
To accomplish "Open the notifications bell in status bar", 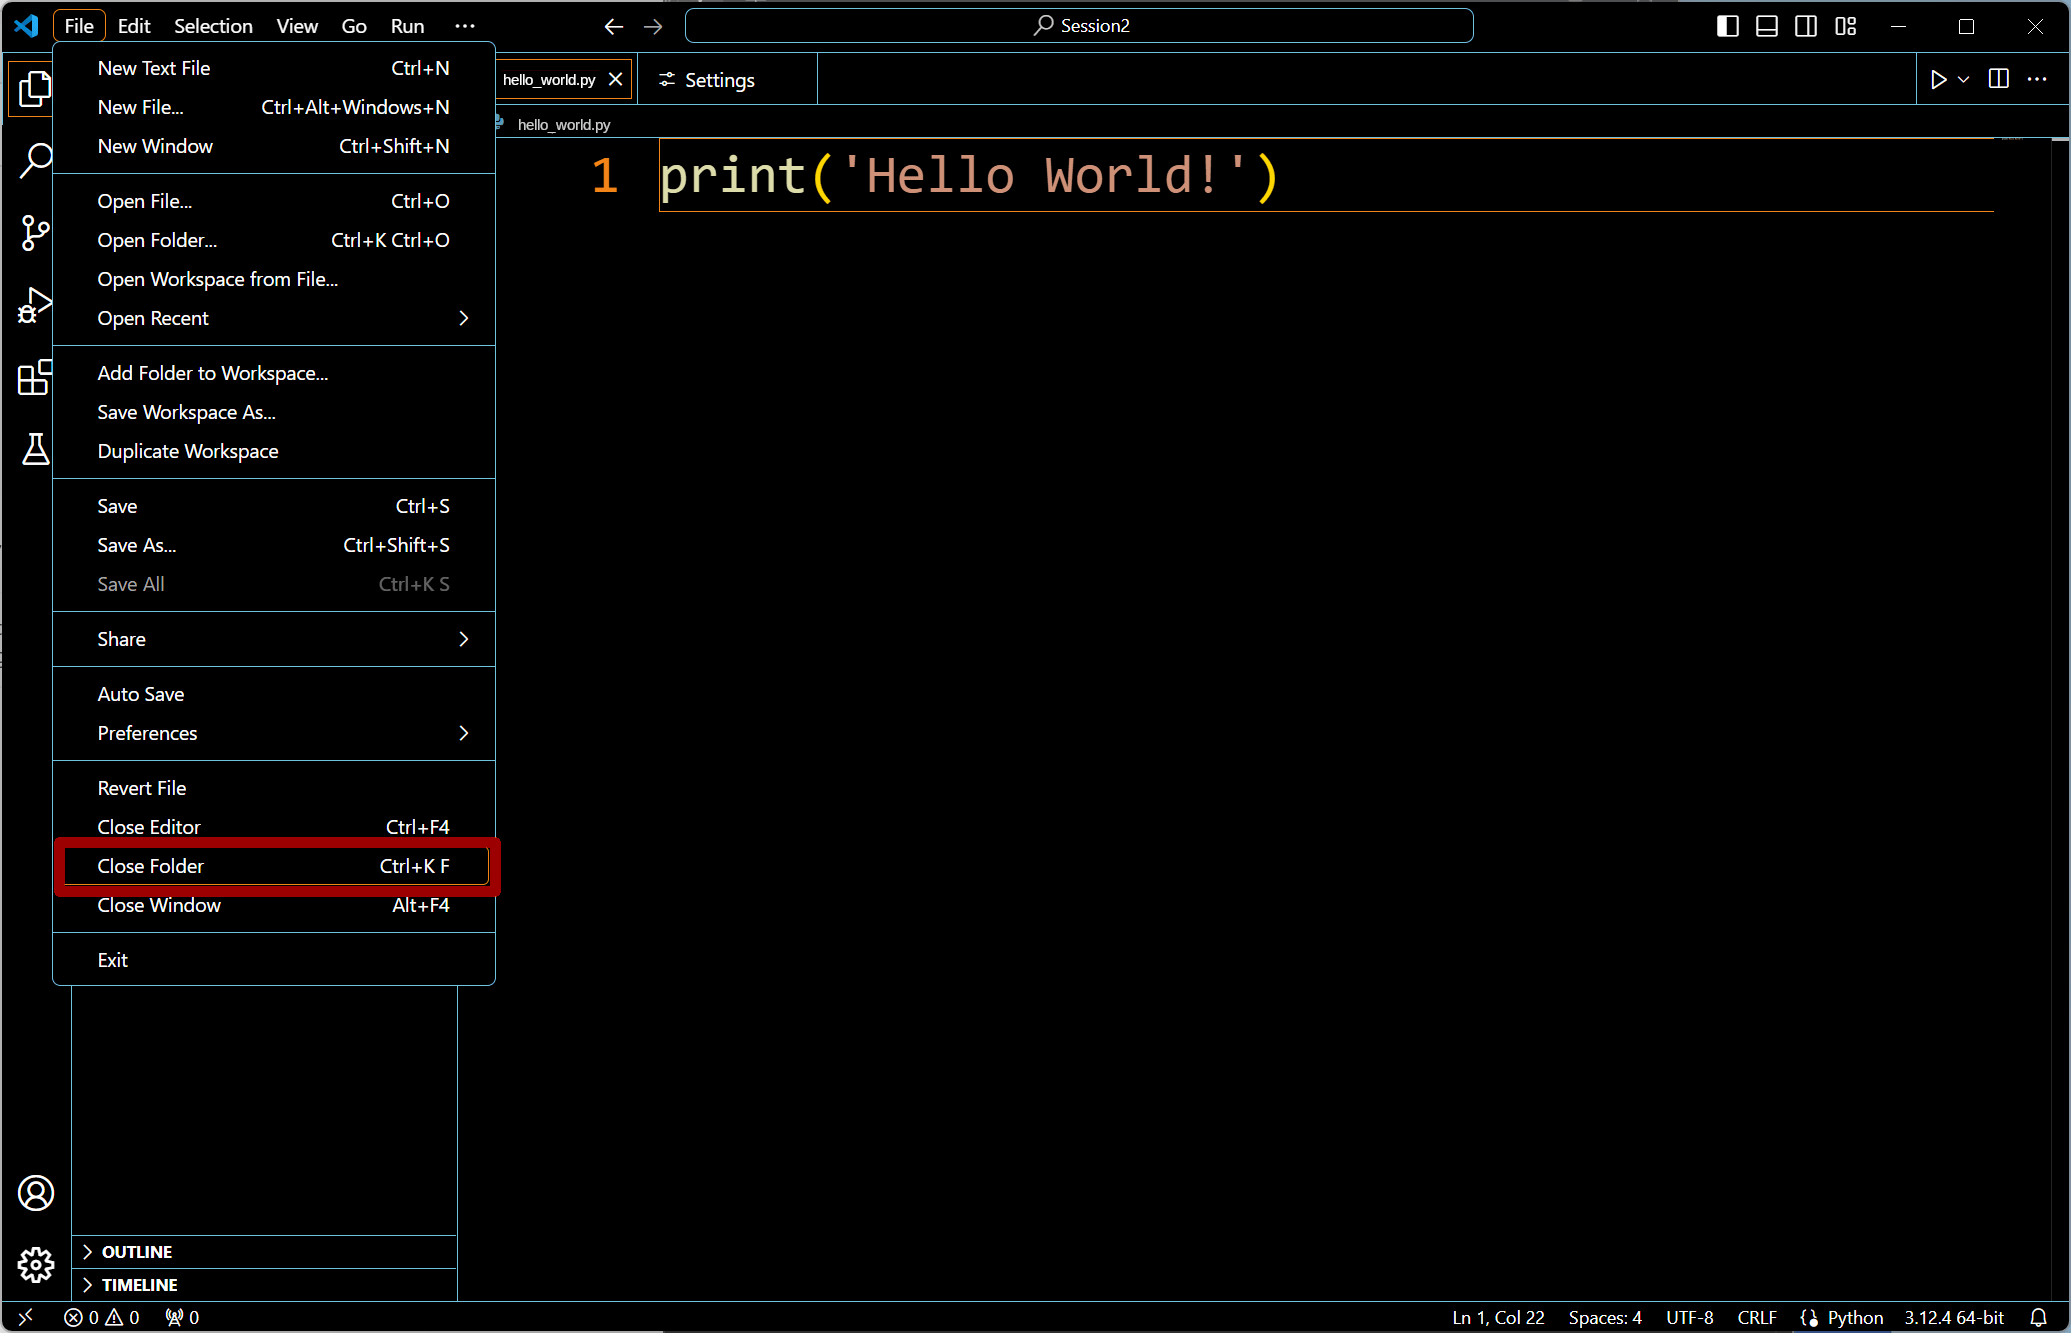I will point(2038,1318).
